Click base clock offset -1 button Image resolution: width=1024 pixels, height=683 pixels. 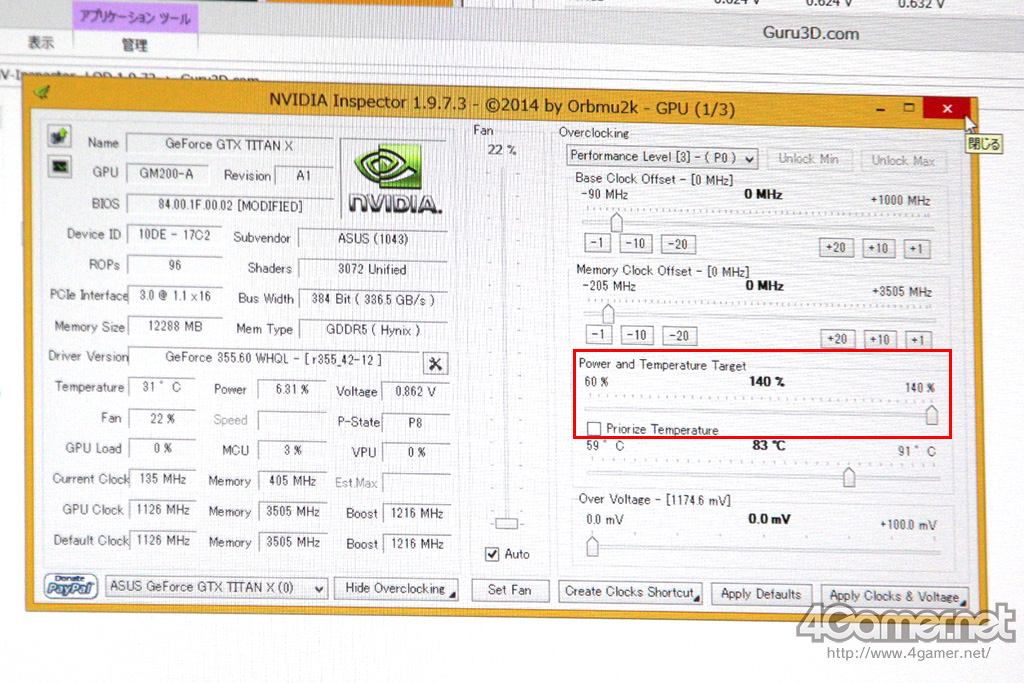597,243
